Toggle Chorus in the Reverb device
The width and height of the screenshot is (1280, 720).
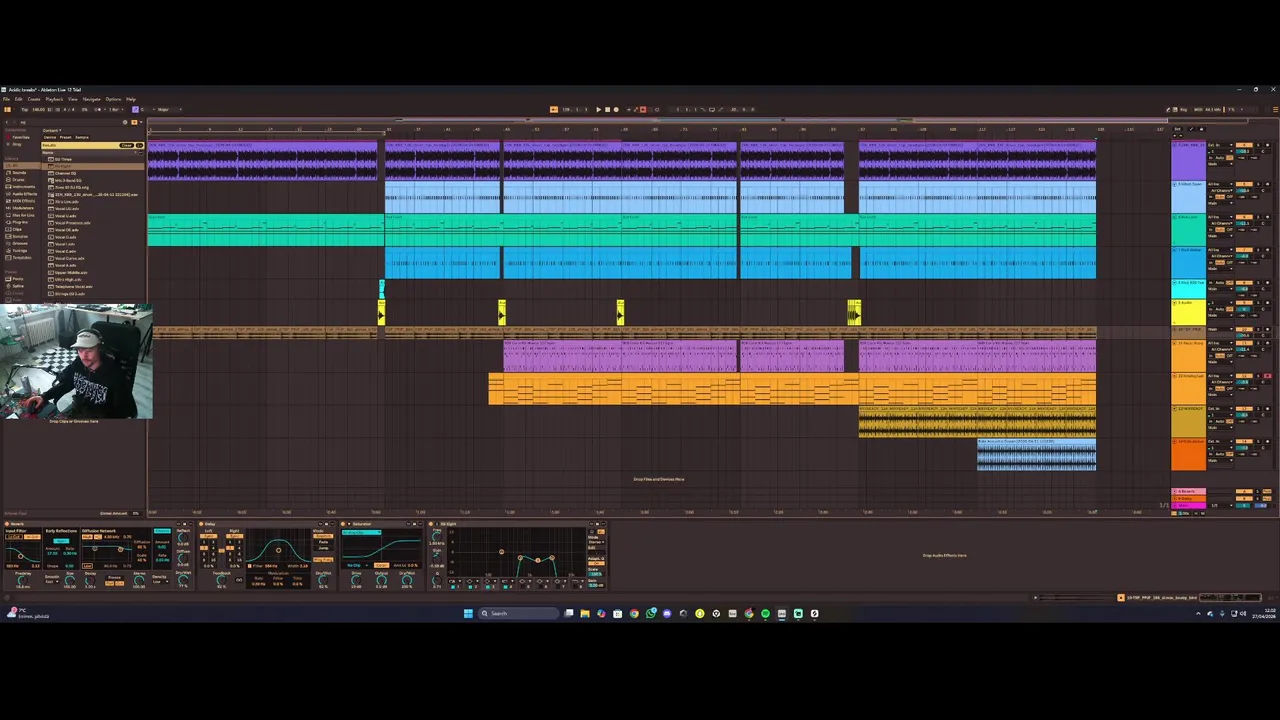[162, 531]
